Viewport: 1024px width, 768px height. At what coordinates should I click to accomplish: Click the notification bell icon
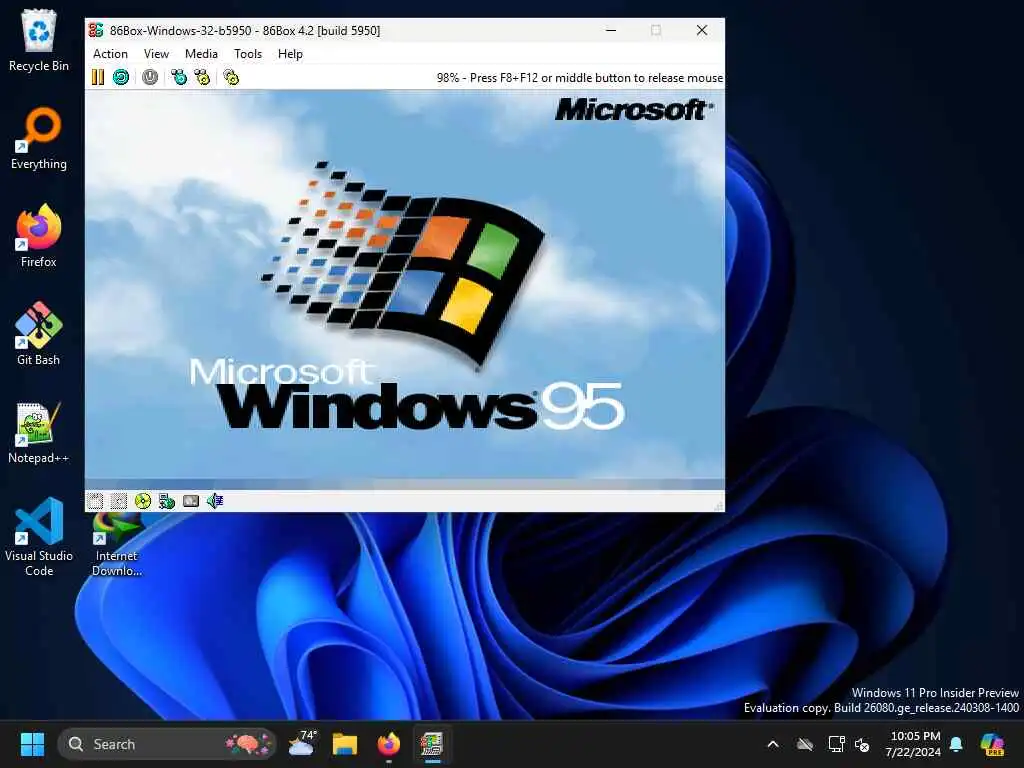pyautogui.click(x=956, y=744)
